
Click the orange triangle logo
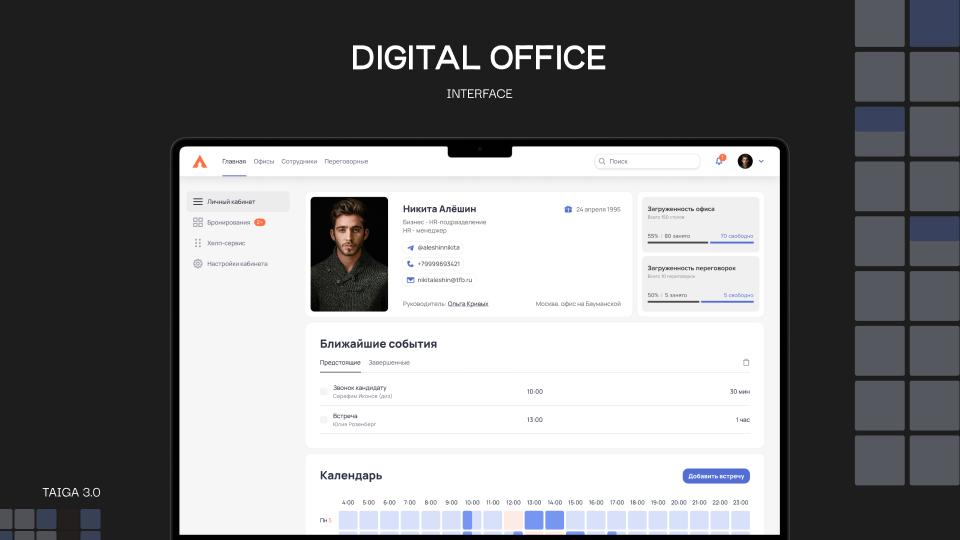(x=200, y=162)
